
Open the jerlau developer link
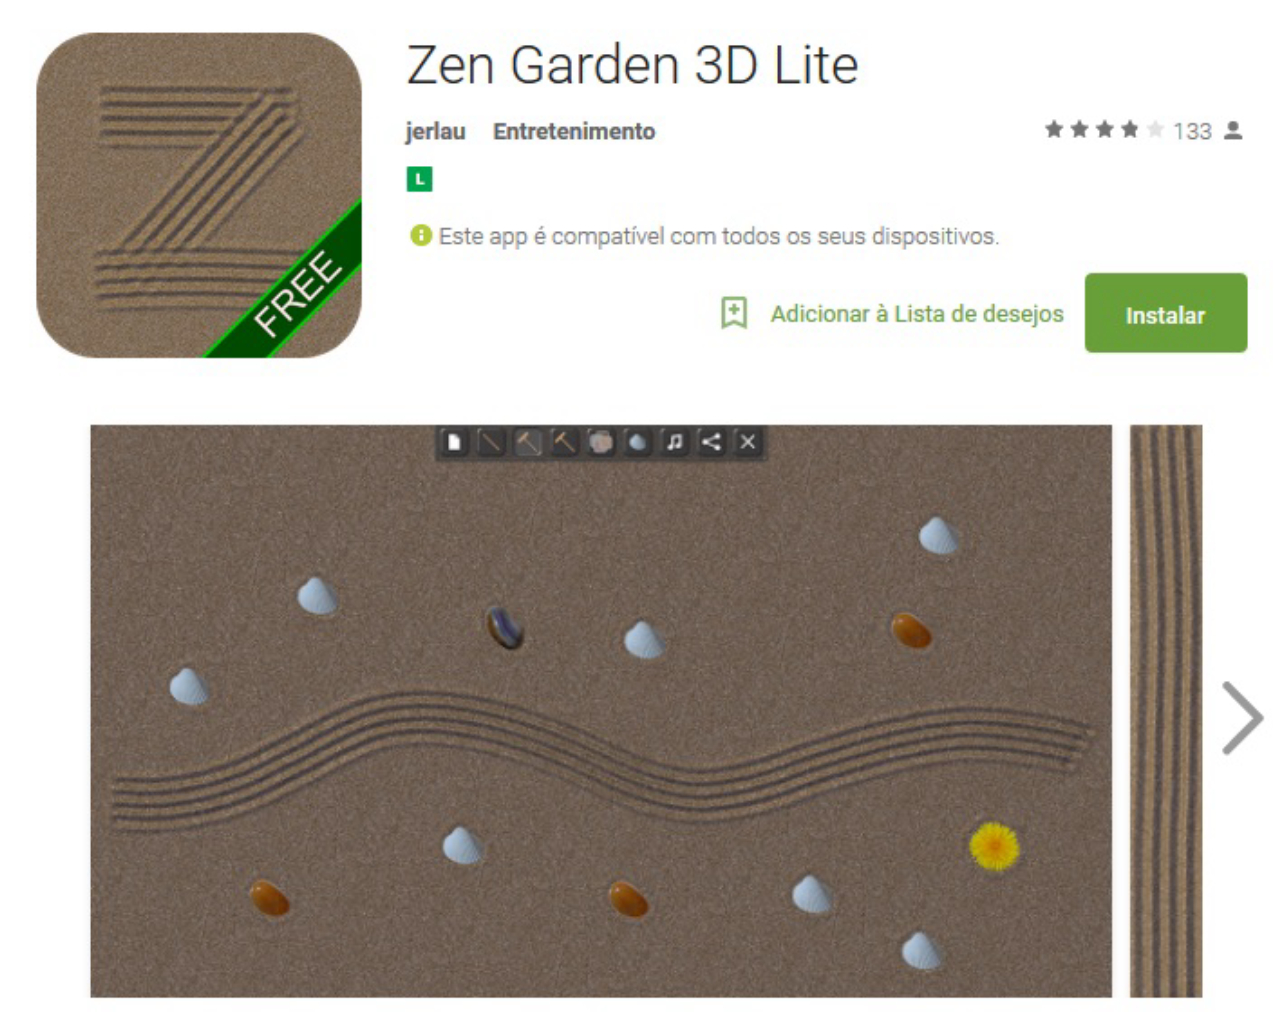pyautogui.click(x=435, y=131)
